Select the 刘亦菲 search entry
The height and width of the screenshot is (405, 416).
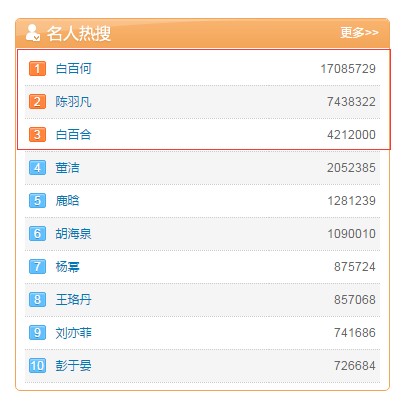coord(73,333)
